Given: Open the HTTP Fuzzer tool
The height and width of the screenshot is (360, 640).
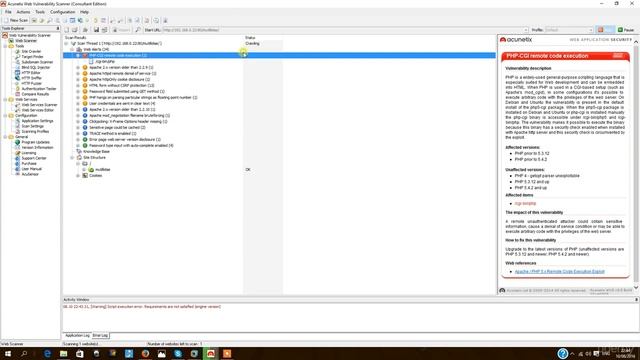Looking at the screenshot, I should [x=31, y=83].
